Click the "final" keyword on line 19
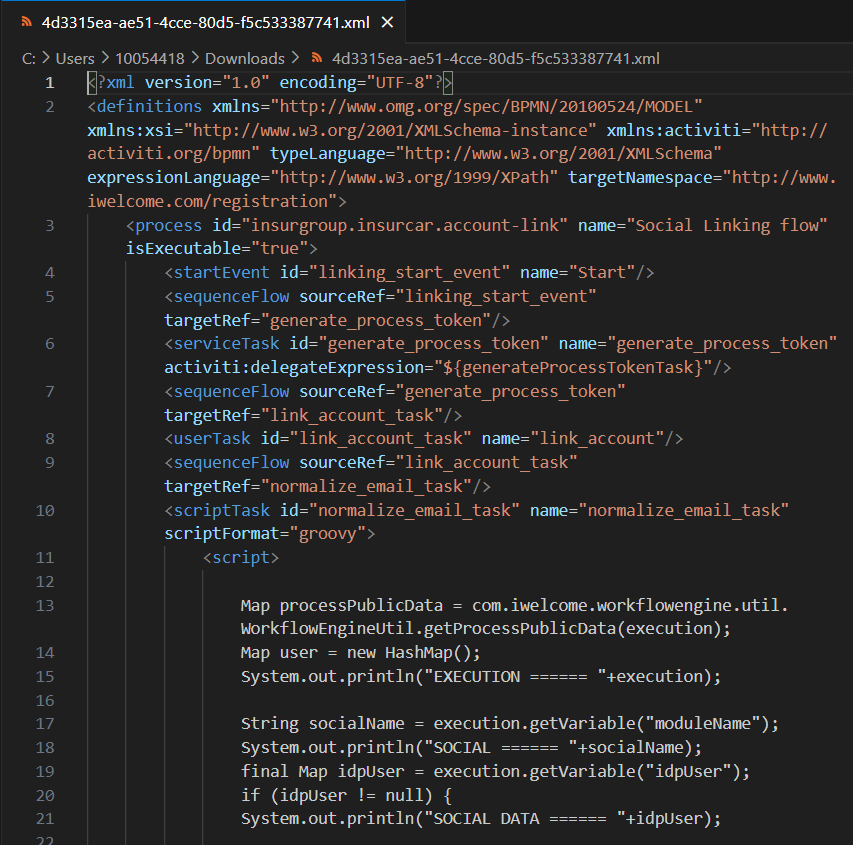The width and height of the screenshot is (853, 845). coord(264,772)
